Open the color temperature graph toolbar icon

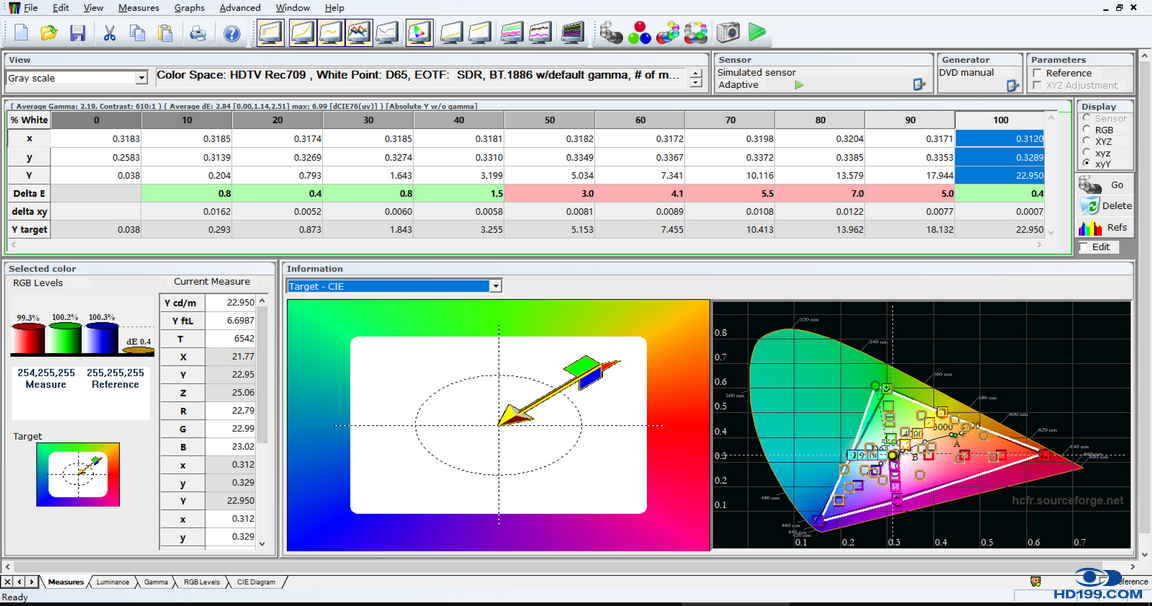387,32
